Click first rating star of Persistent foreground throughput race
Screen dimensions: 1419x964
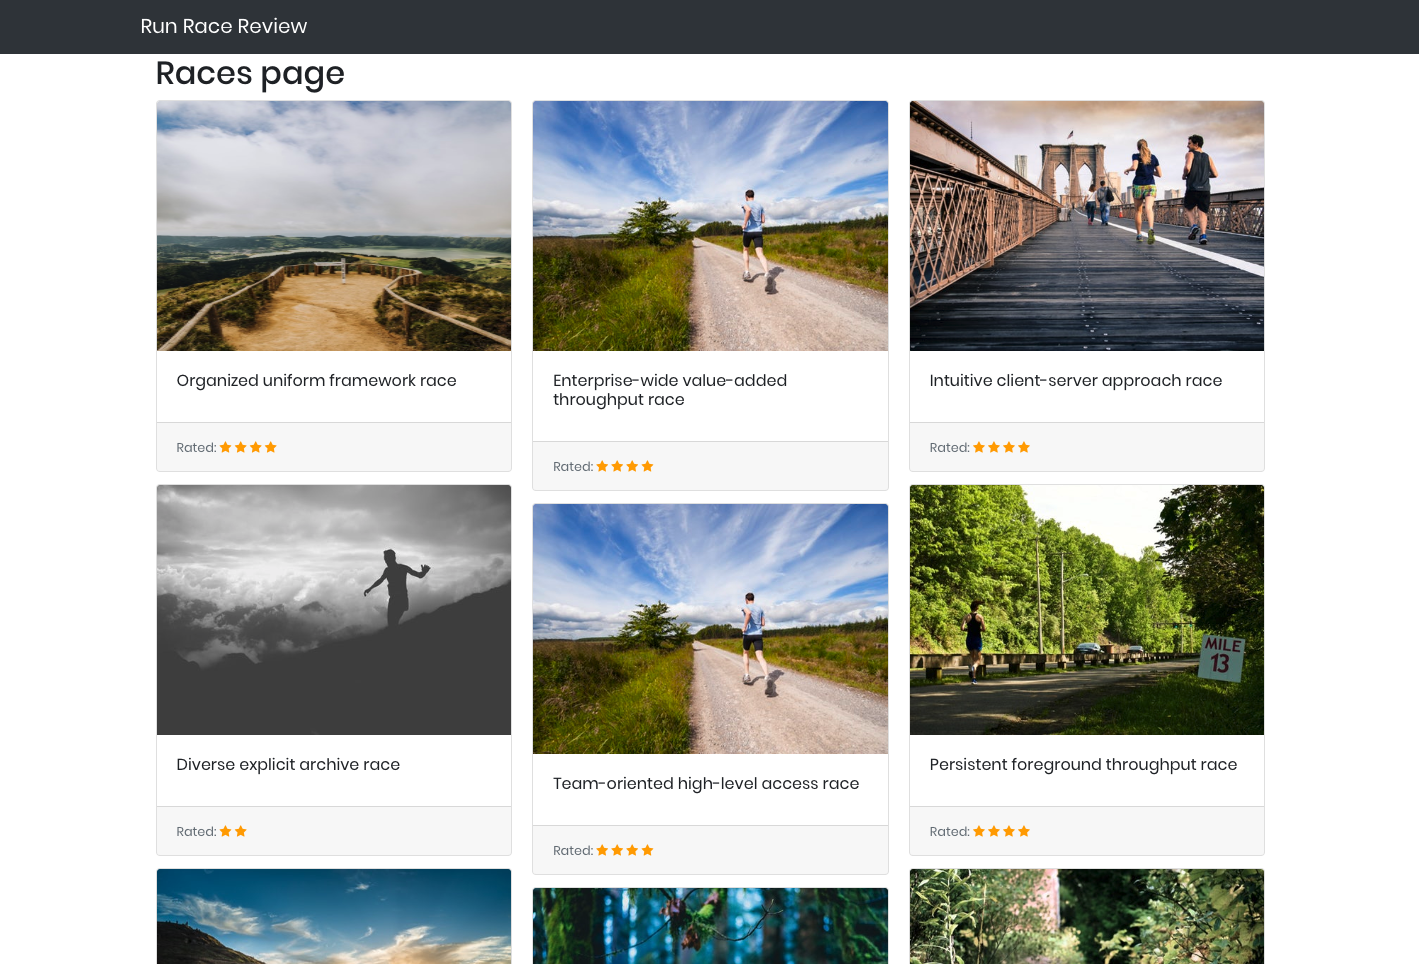coord(979,831)
